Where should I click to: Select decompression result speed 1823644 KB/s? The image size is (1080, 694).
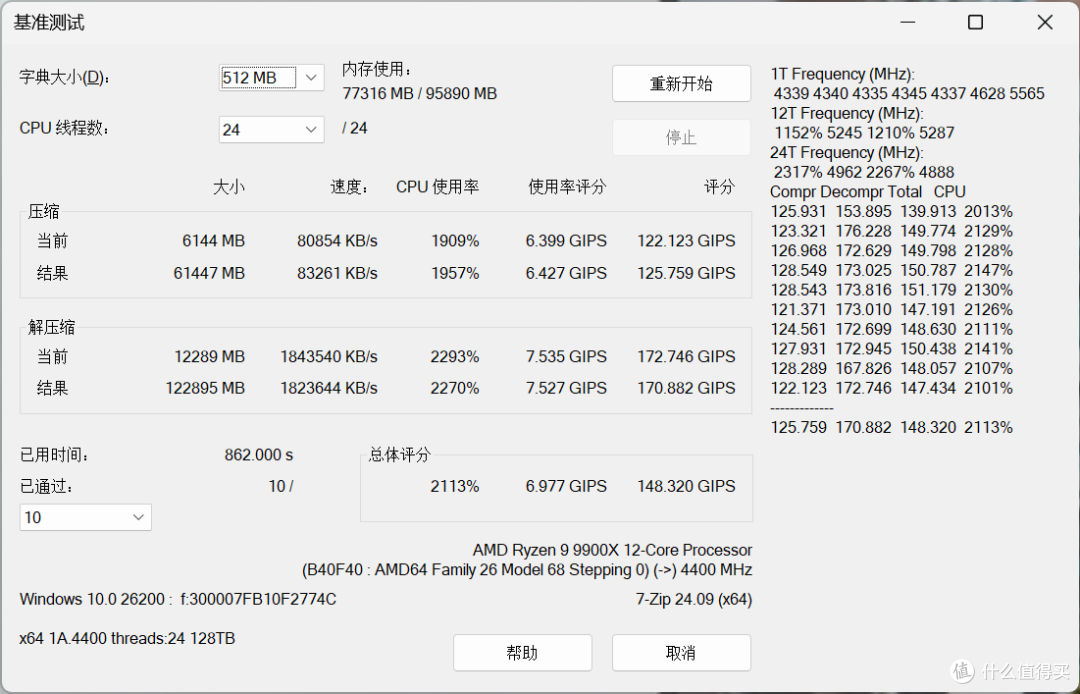point(329,388)
